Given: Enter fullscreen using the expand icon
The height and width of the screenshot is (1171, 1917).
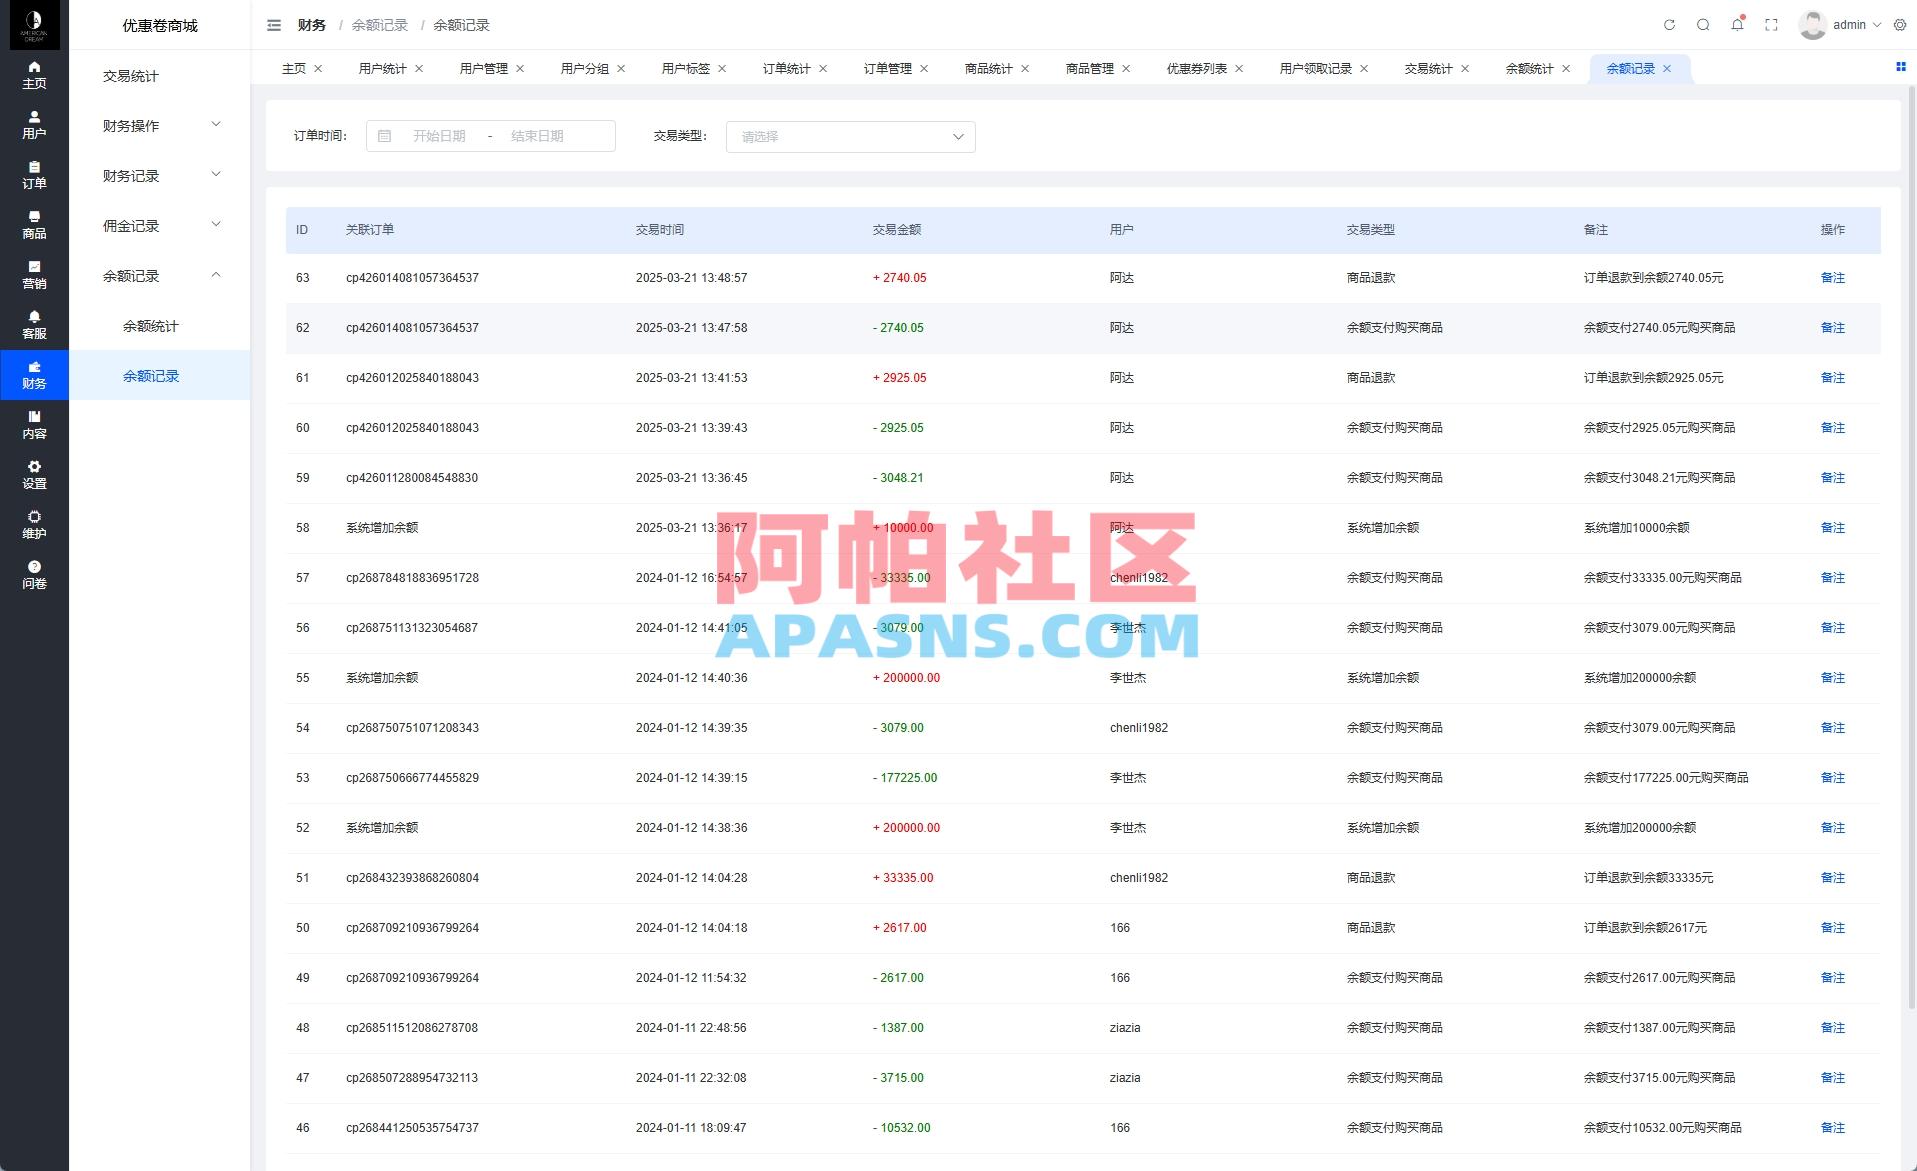Looking at the screenshot, I should tap(1771, 25).
